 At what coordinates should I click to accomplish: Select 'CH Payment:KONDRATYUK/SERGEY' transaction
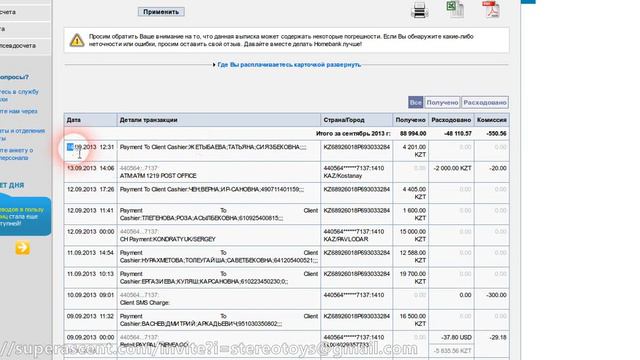pos(167,239)
